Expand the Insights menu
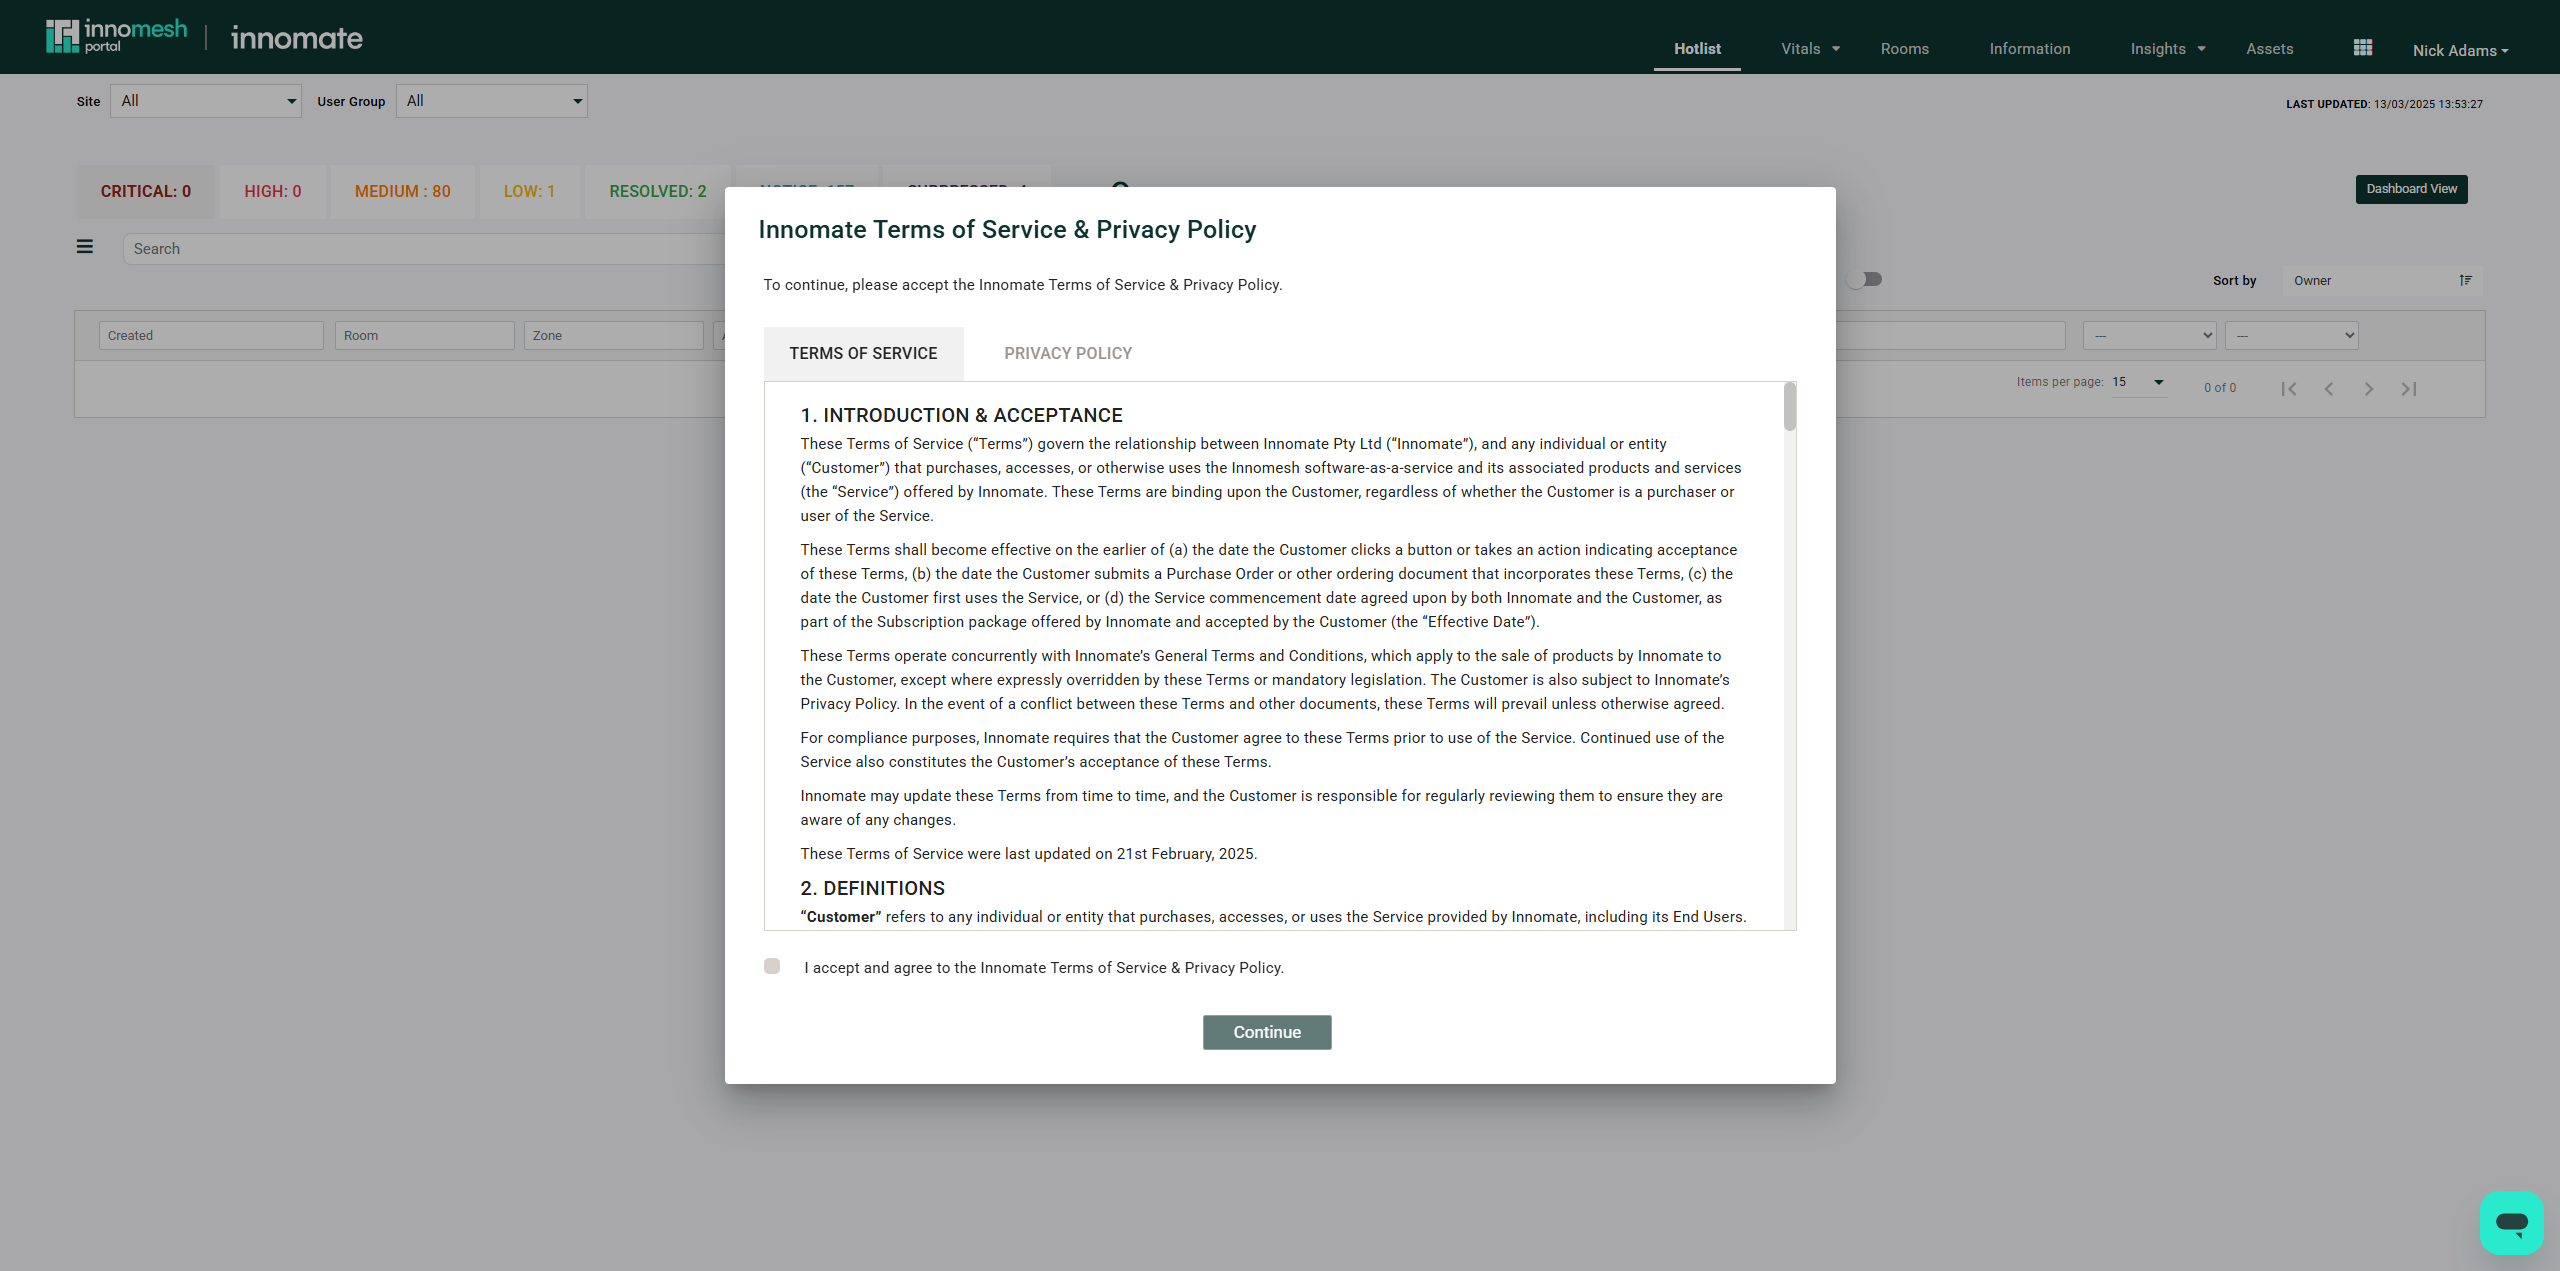 coord(2168,49)
